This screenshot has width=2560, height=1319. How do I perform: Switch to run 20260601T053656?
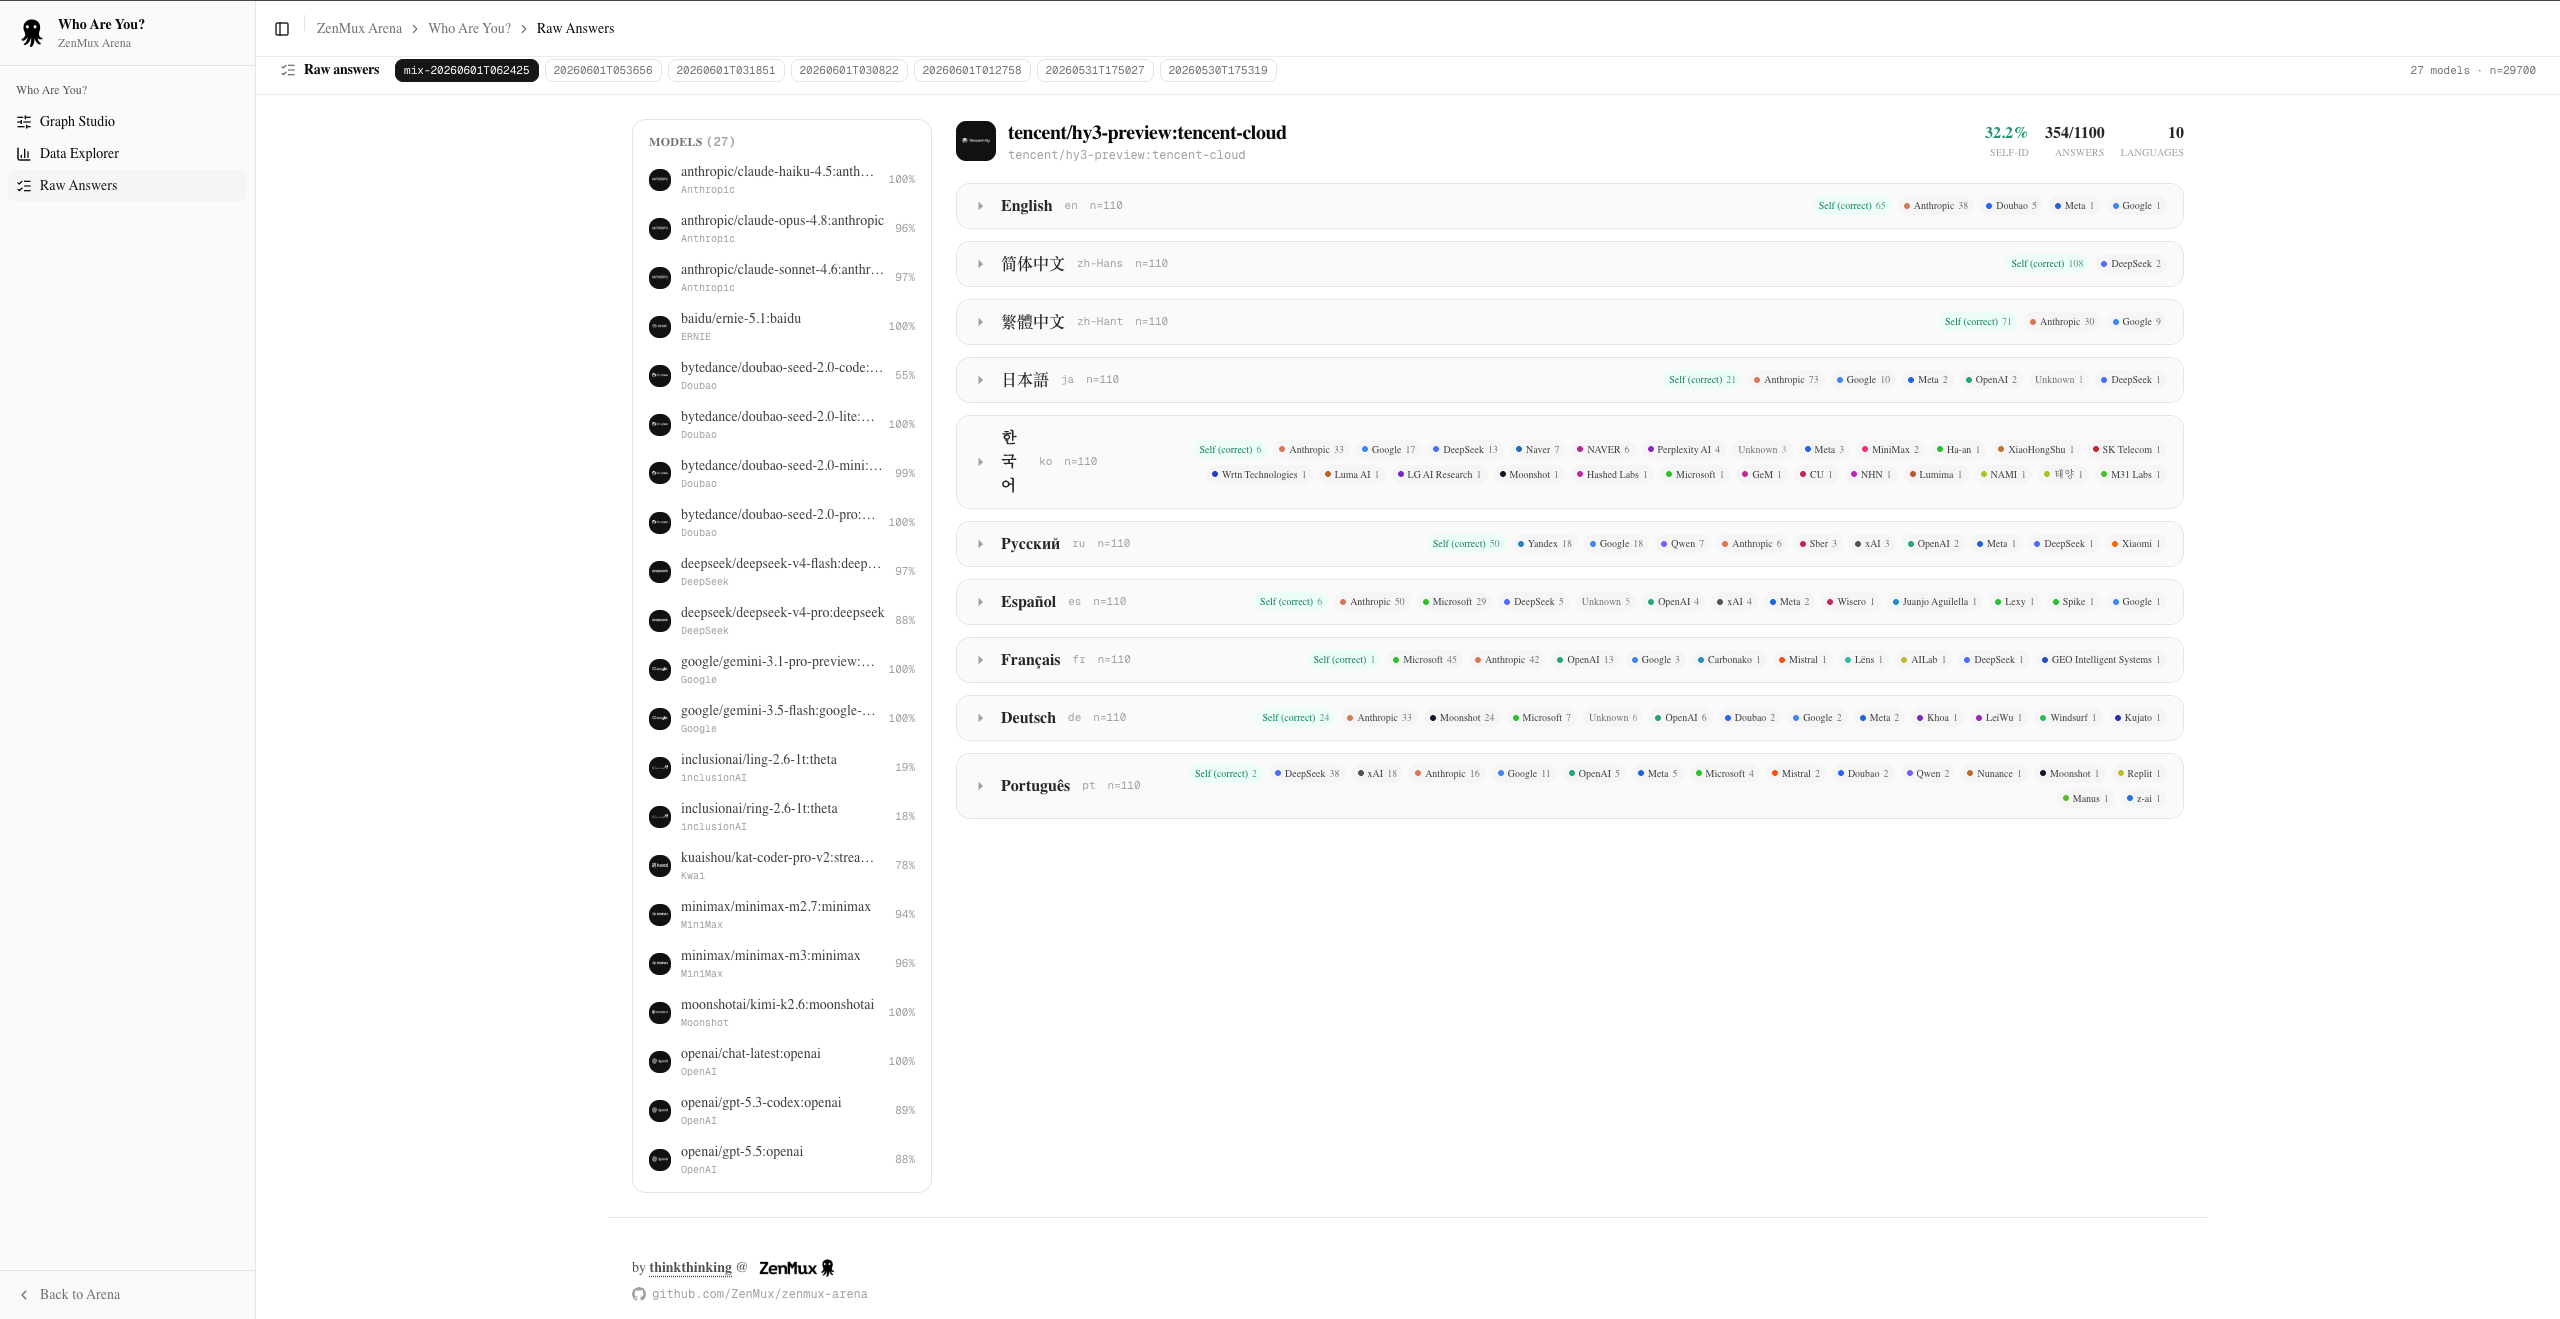pyautogui.click(x=603, y=71)
